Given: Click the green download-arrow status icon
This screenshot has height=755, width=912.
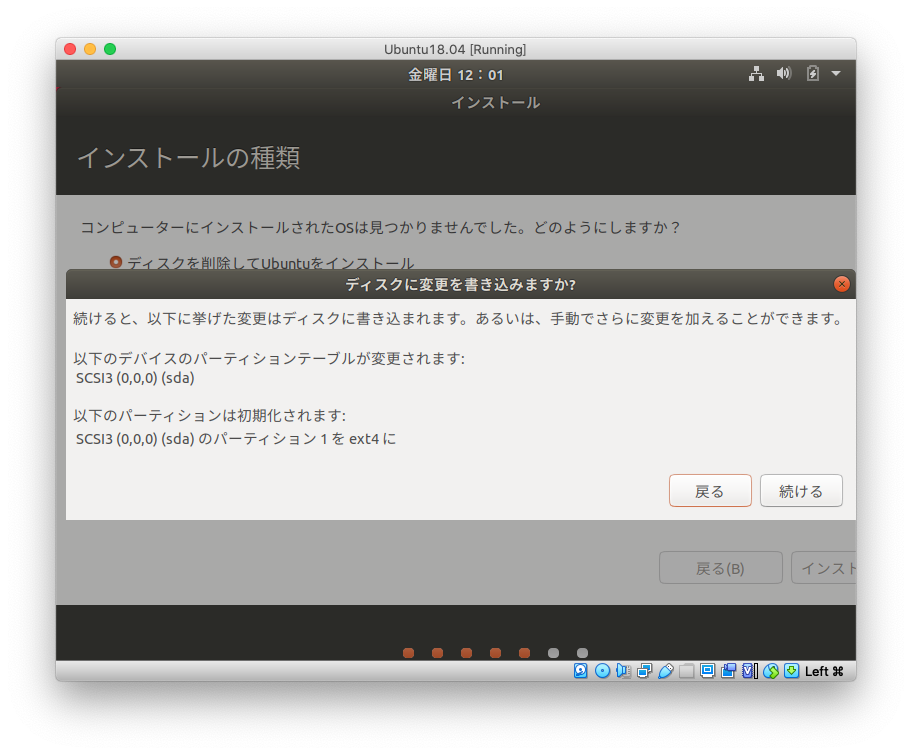Looking at the screenshot, I should [793, 671].
